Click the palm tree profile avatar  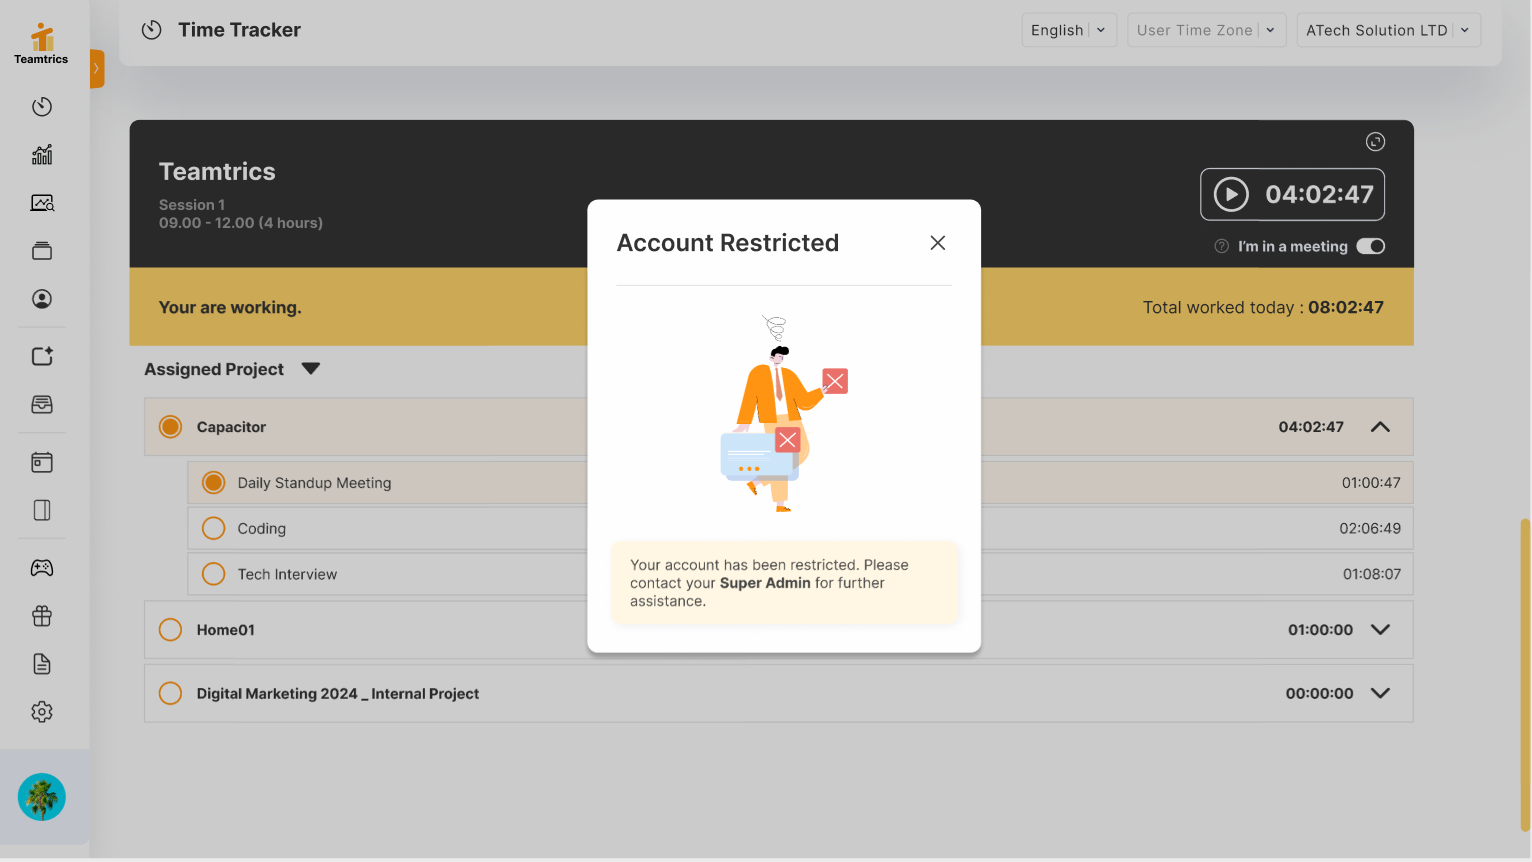42,797
